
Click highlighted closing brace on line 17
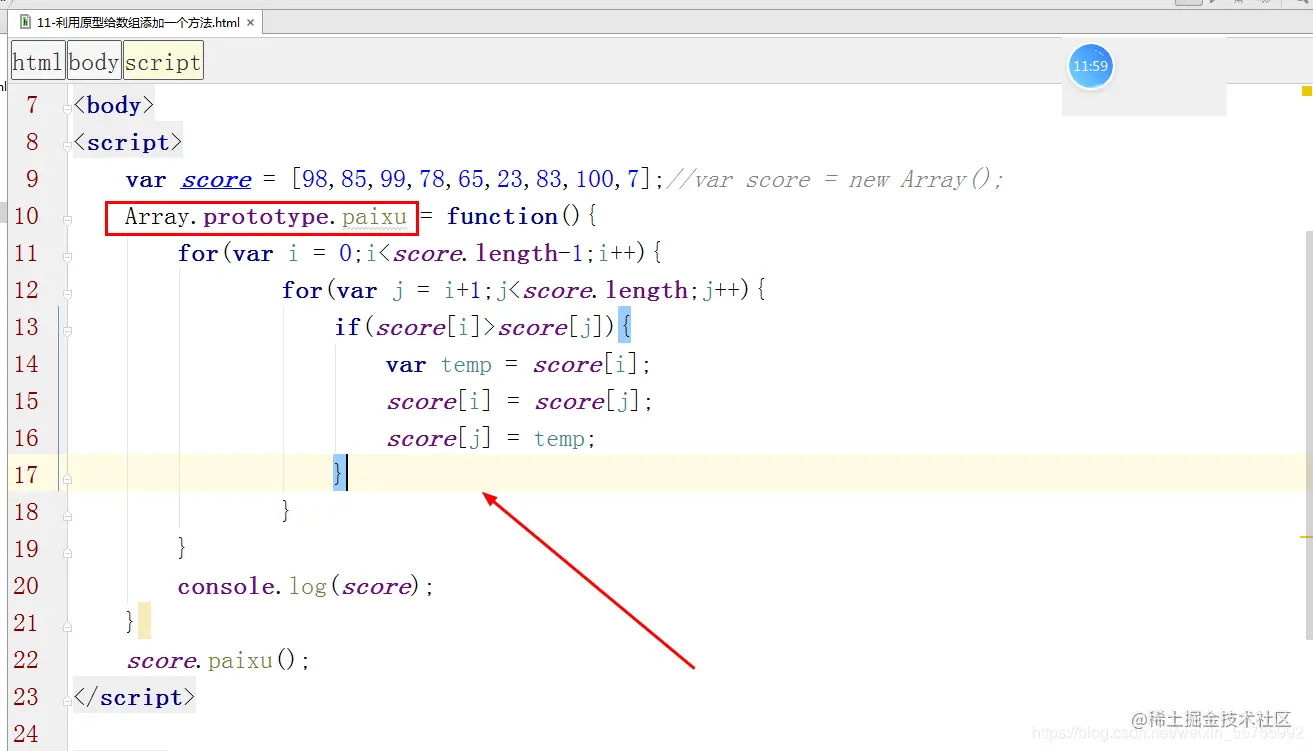tap(340, 473)
